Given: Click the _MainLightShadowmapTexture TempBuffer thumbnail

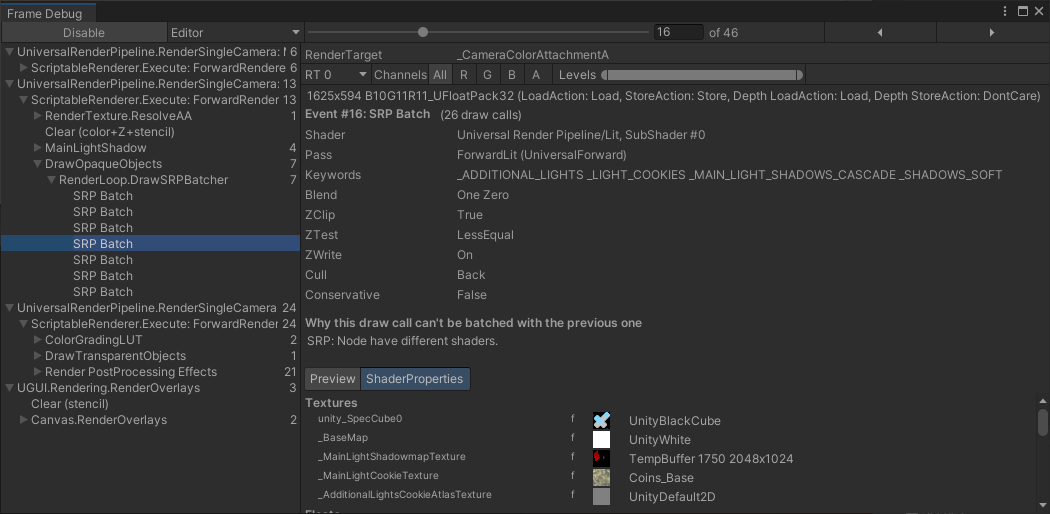Looking at the screenshot, I should pyautogui.click(x=601, y=458).
